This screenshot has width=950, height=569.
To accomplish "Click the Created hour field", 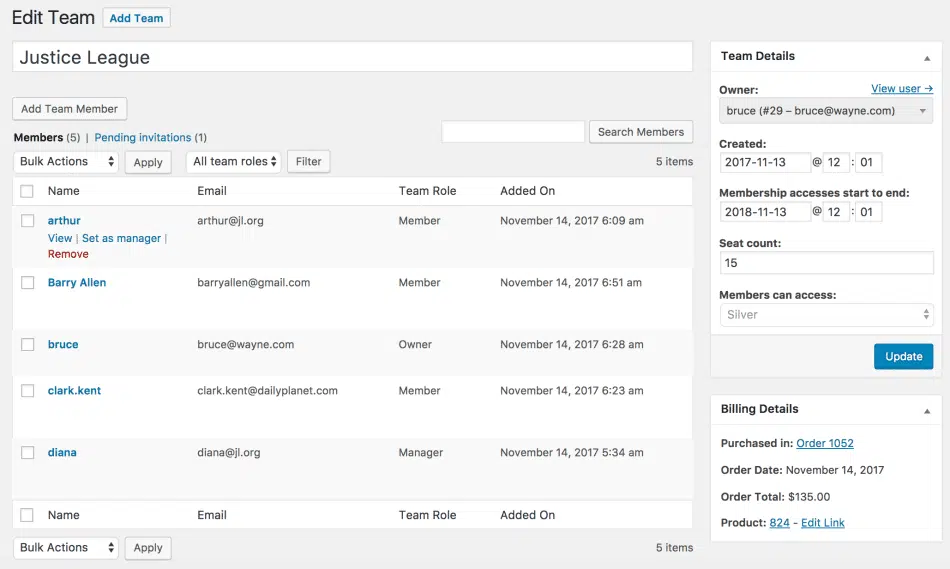I will [x=835, y=162].
